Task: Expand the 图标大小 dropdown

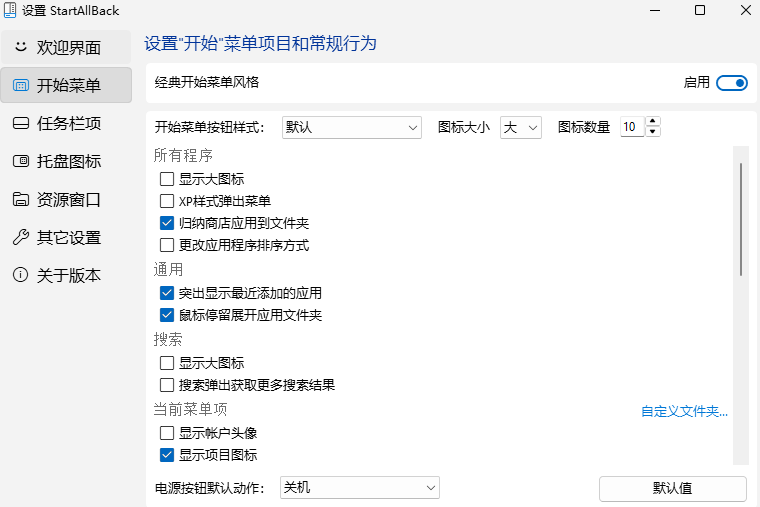Action: (x=520, y=127)
